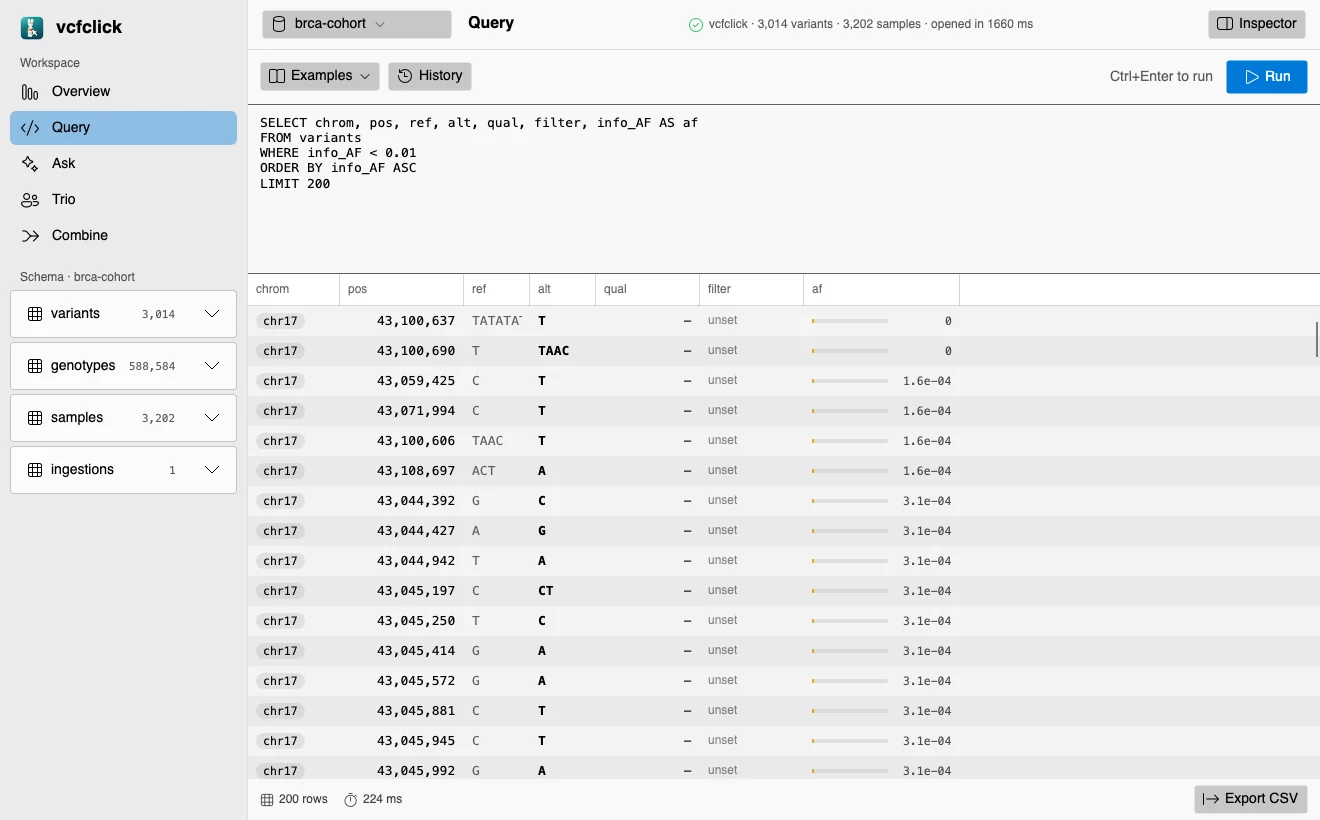The image size is (1320, 820).
Task: Click the grid icon beside 200 rows
Action: click(x=267, y=800)
